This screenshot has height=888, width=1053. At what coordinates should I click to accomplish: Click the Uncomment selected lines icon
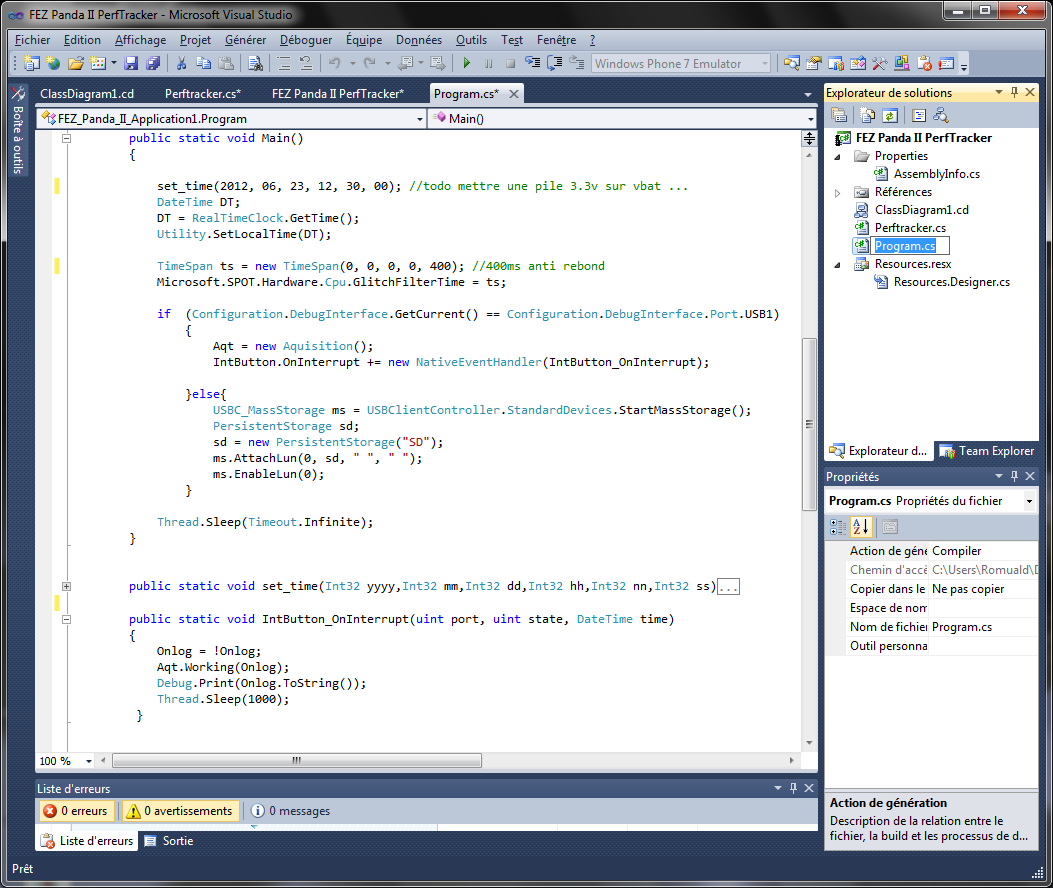(x=306, y=63)
